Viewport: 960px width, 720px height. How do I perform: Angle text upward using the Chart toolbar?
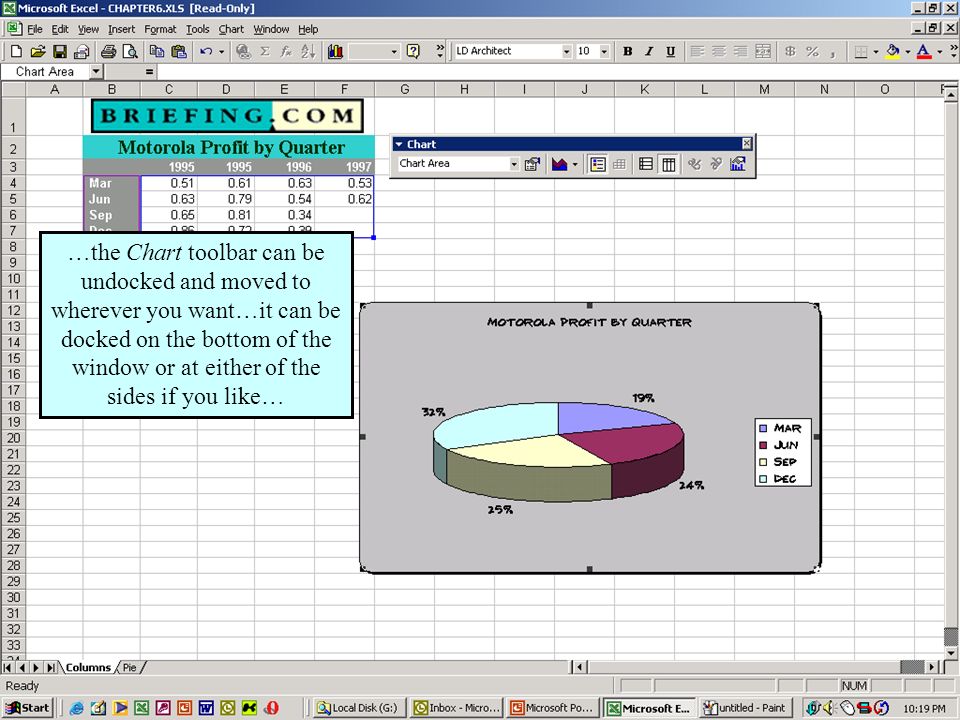[x=716, y=164]
